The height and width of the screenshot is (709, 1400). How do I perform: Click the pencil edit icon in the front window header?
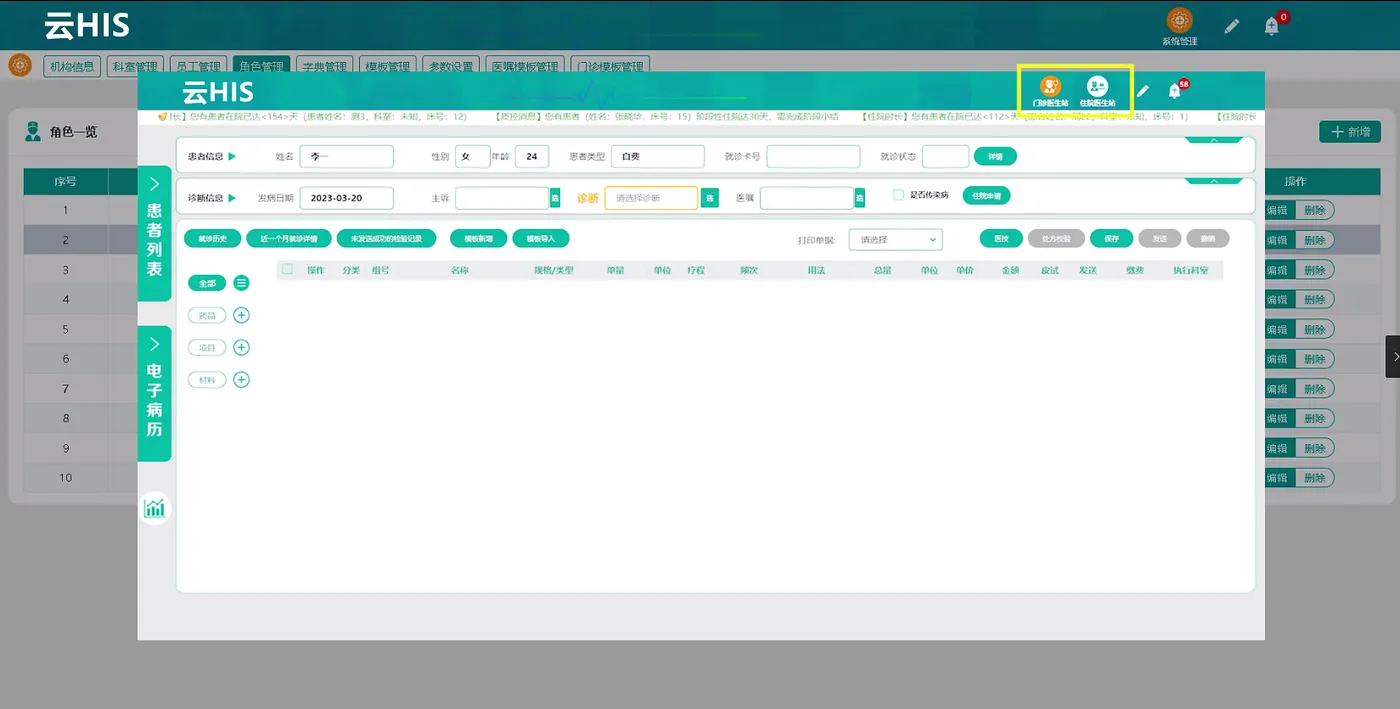click(1143, 91)
